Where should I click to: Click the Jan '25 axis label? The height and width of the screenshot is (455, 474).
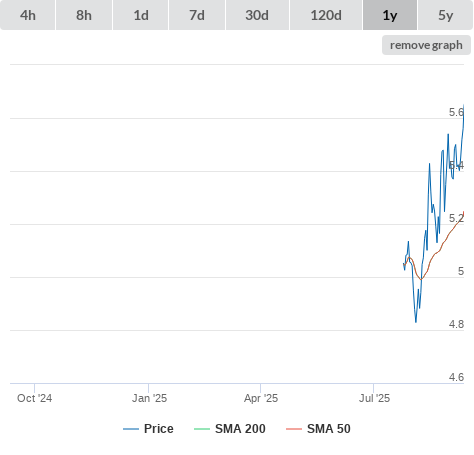point(149,398)
